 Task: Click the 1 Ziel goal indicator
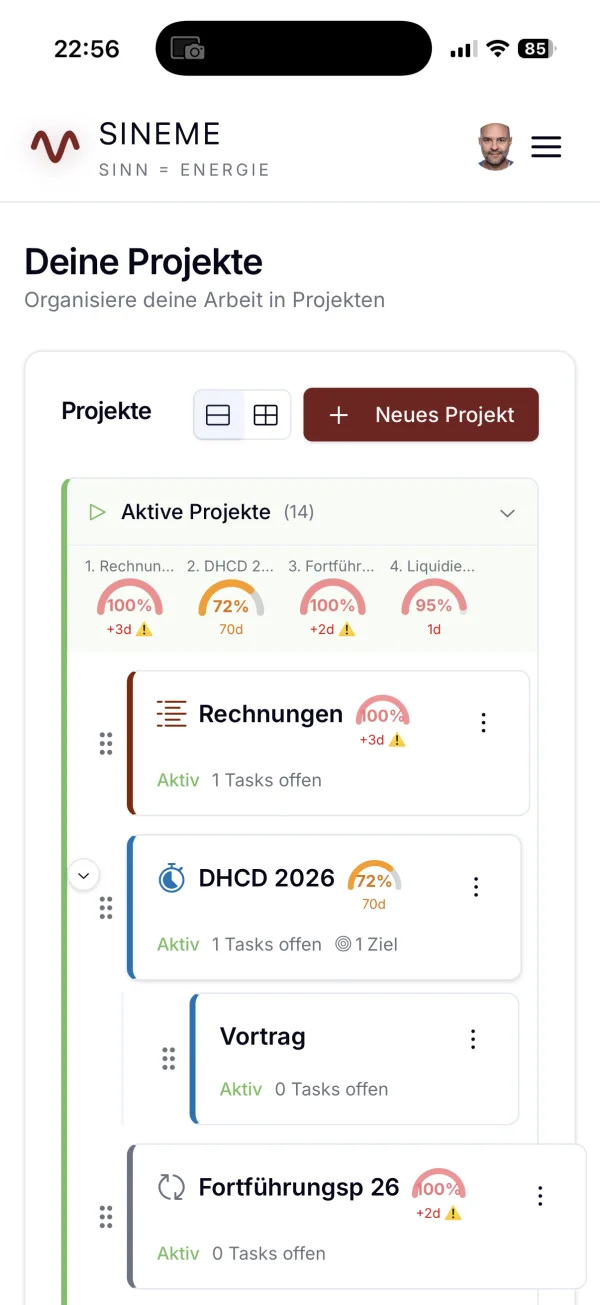tap(366, 944)
